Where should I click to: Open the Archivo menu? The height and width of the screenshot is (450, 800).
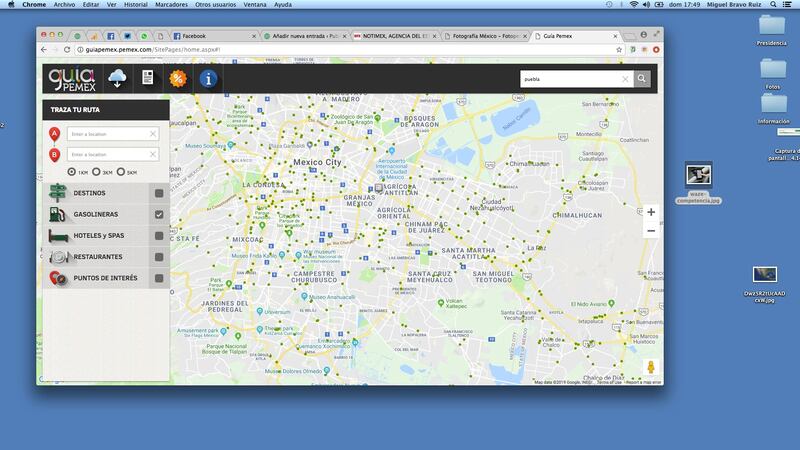[x=64, y=4]
